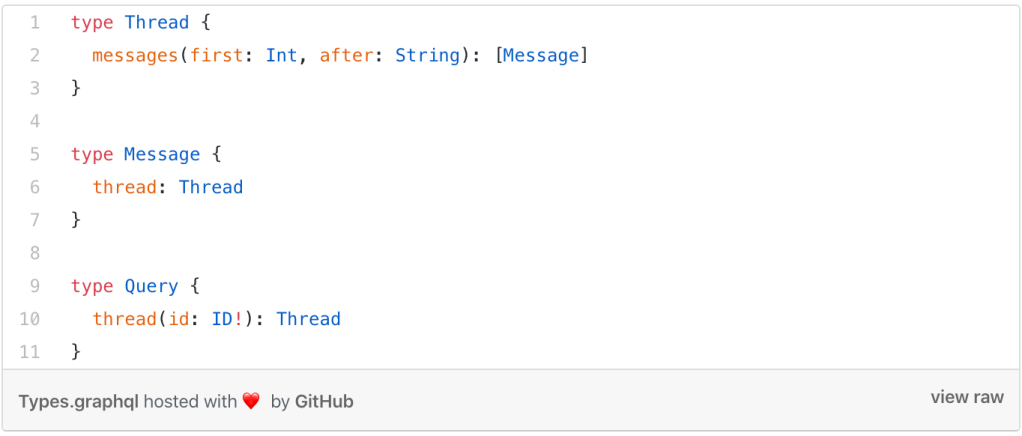This screenshot has width=1022, height=436.
Task: Click the Int type in messages arguments
Action: coord(281,55)
